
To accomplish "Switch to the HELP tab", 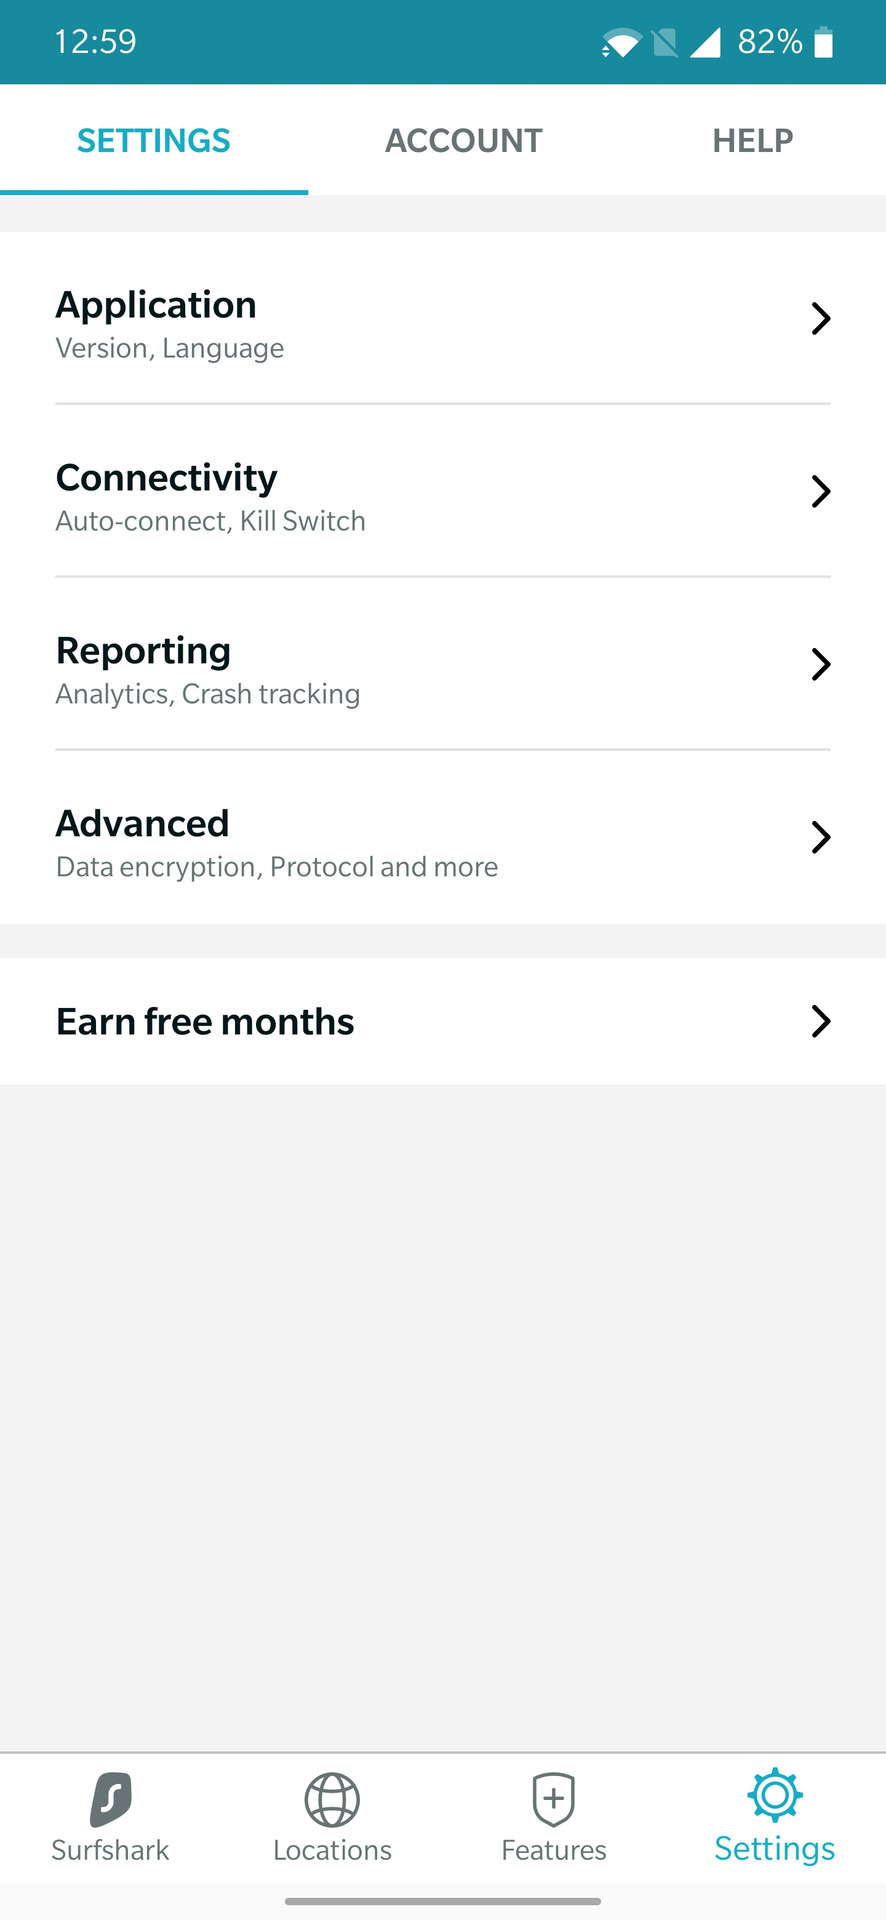I will [x=752, y=141].
